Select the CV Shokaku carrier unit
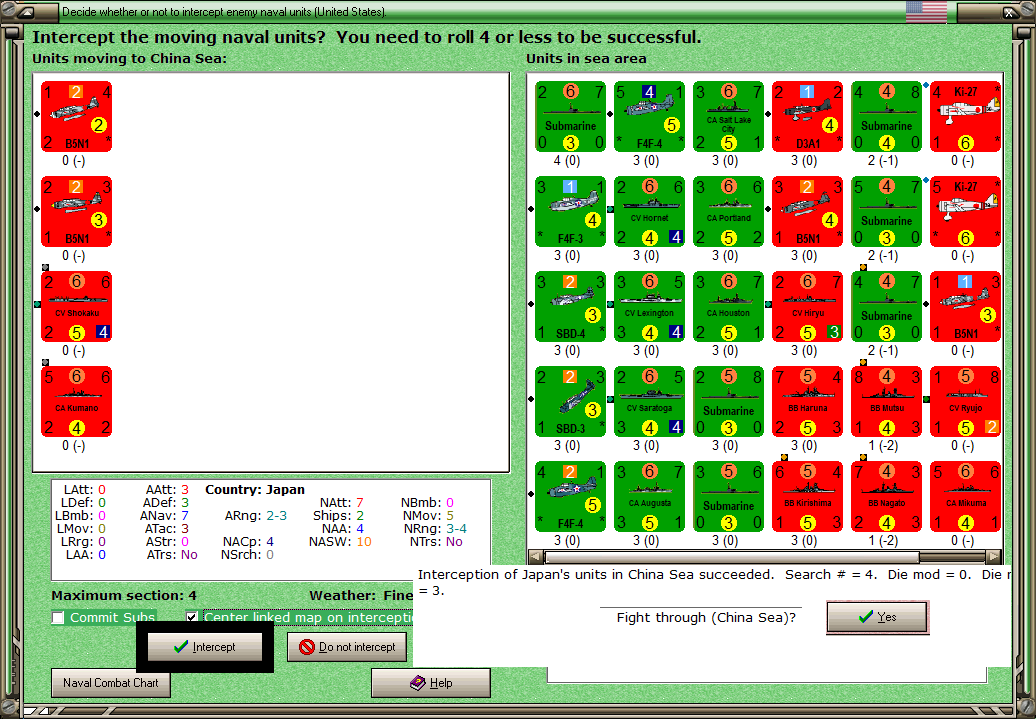This screenshot has height=719, width=1036. coord(77,307)
